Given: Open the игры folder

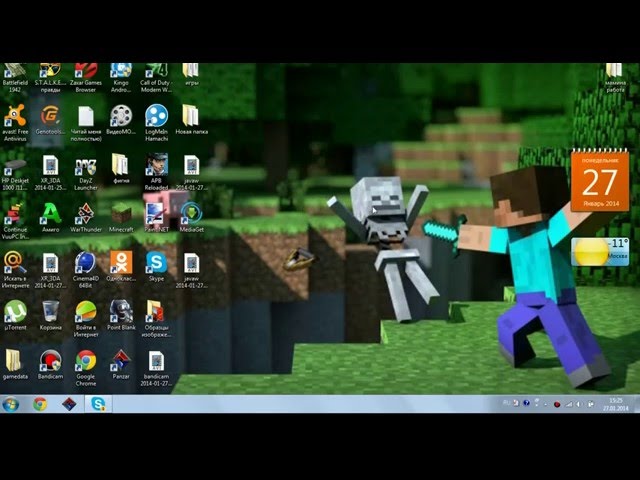Looking at the screenshot, I should pyautogui.click(x=191, y=74).
